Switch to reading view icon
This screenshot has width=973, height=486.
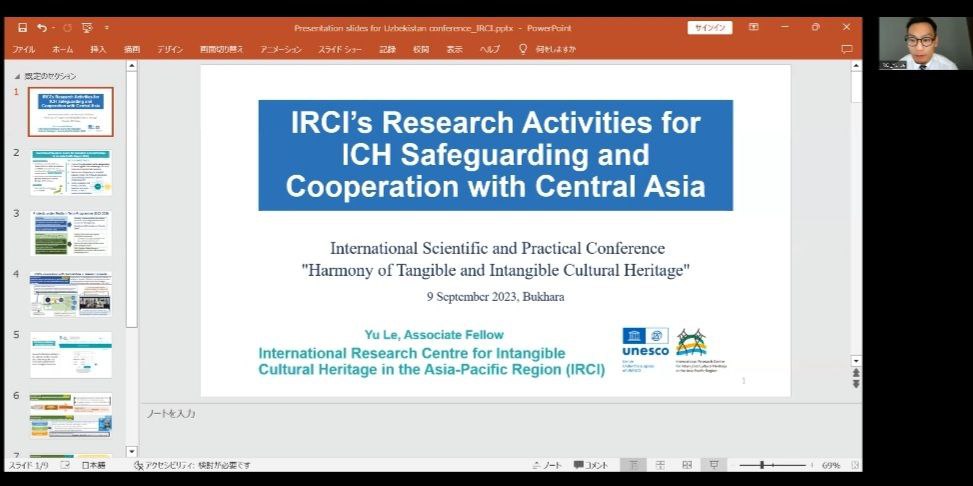click(687, 465)
